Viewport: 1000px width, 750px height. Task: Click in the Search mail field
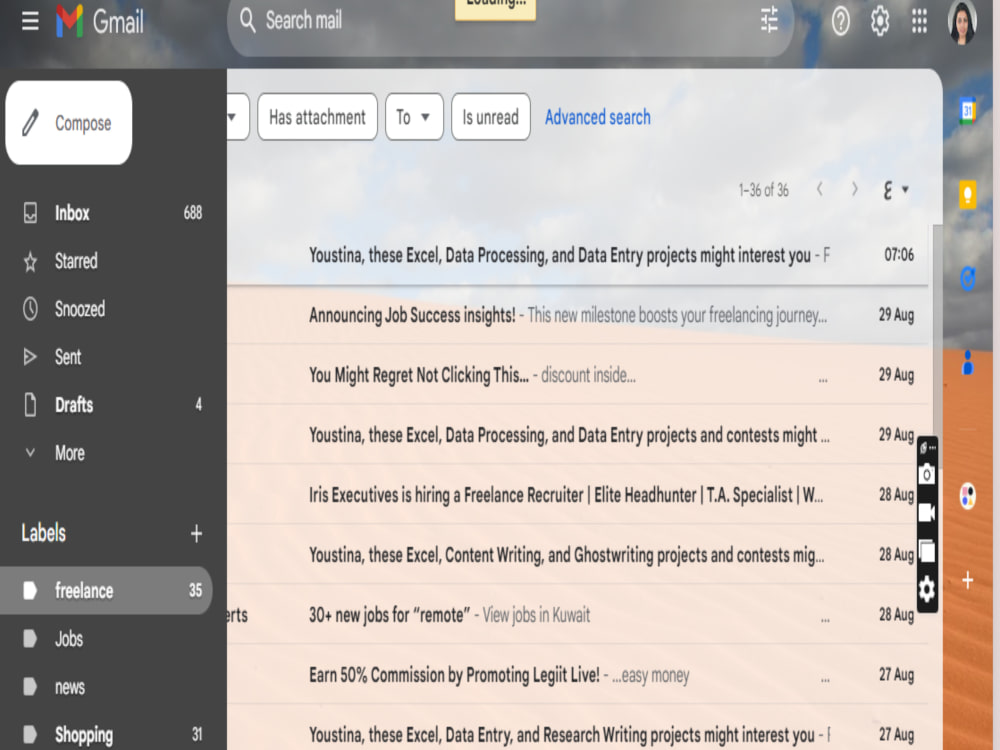coord(510,21)
